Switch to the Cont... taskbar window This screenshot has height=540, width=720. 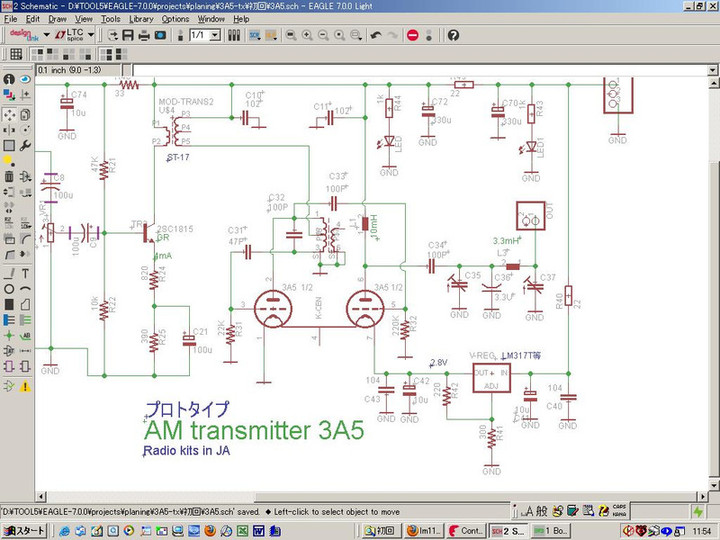[x=466, y=530]
